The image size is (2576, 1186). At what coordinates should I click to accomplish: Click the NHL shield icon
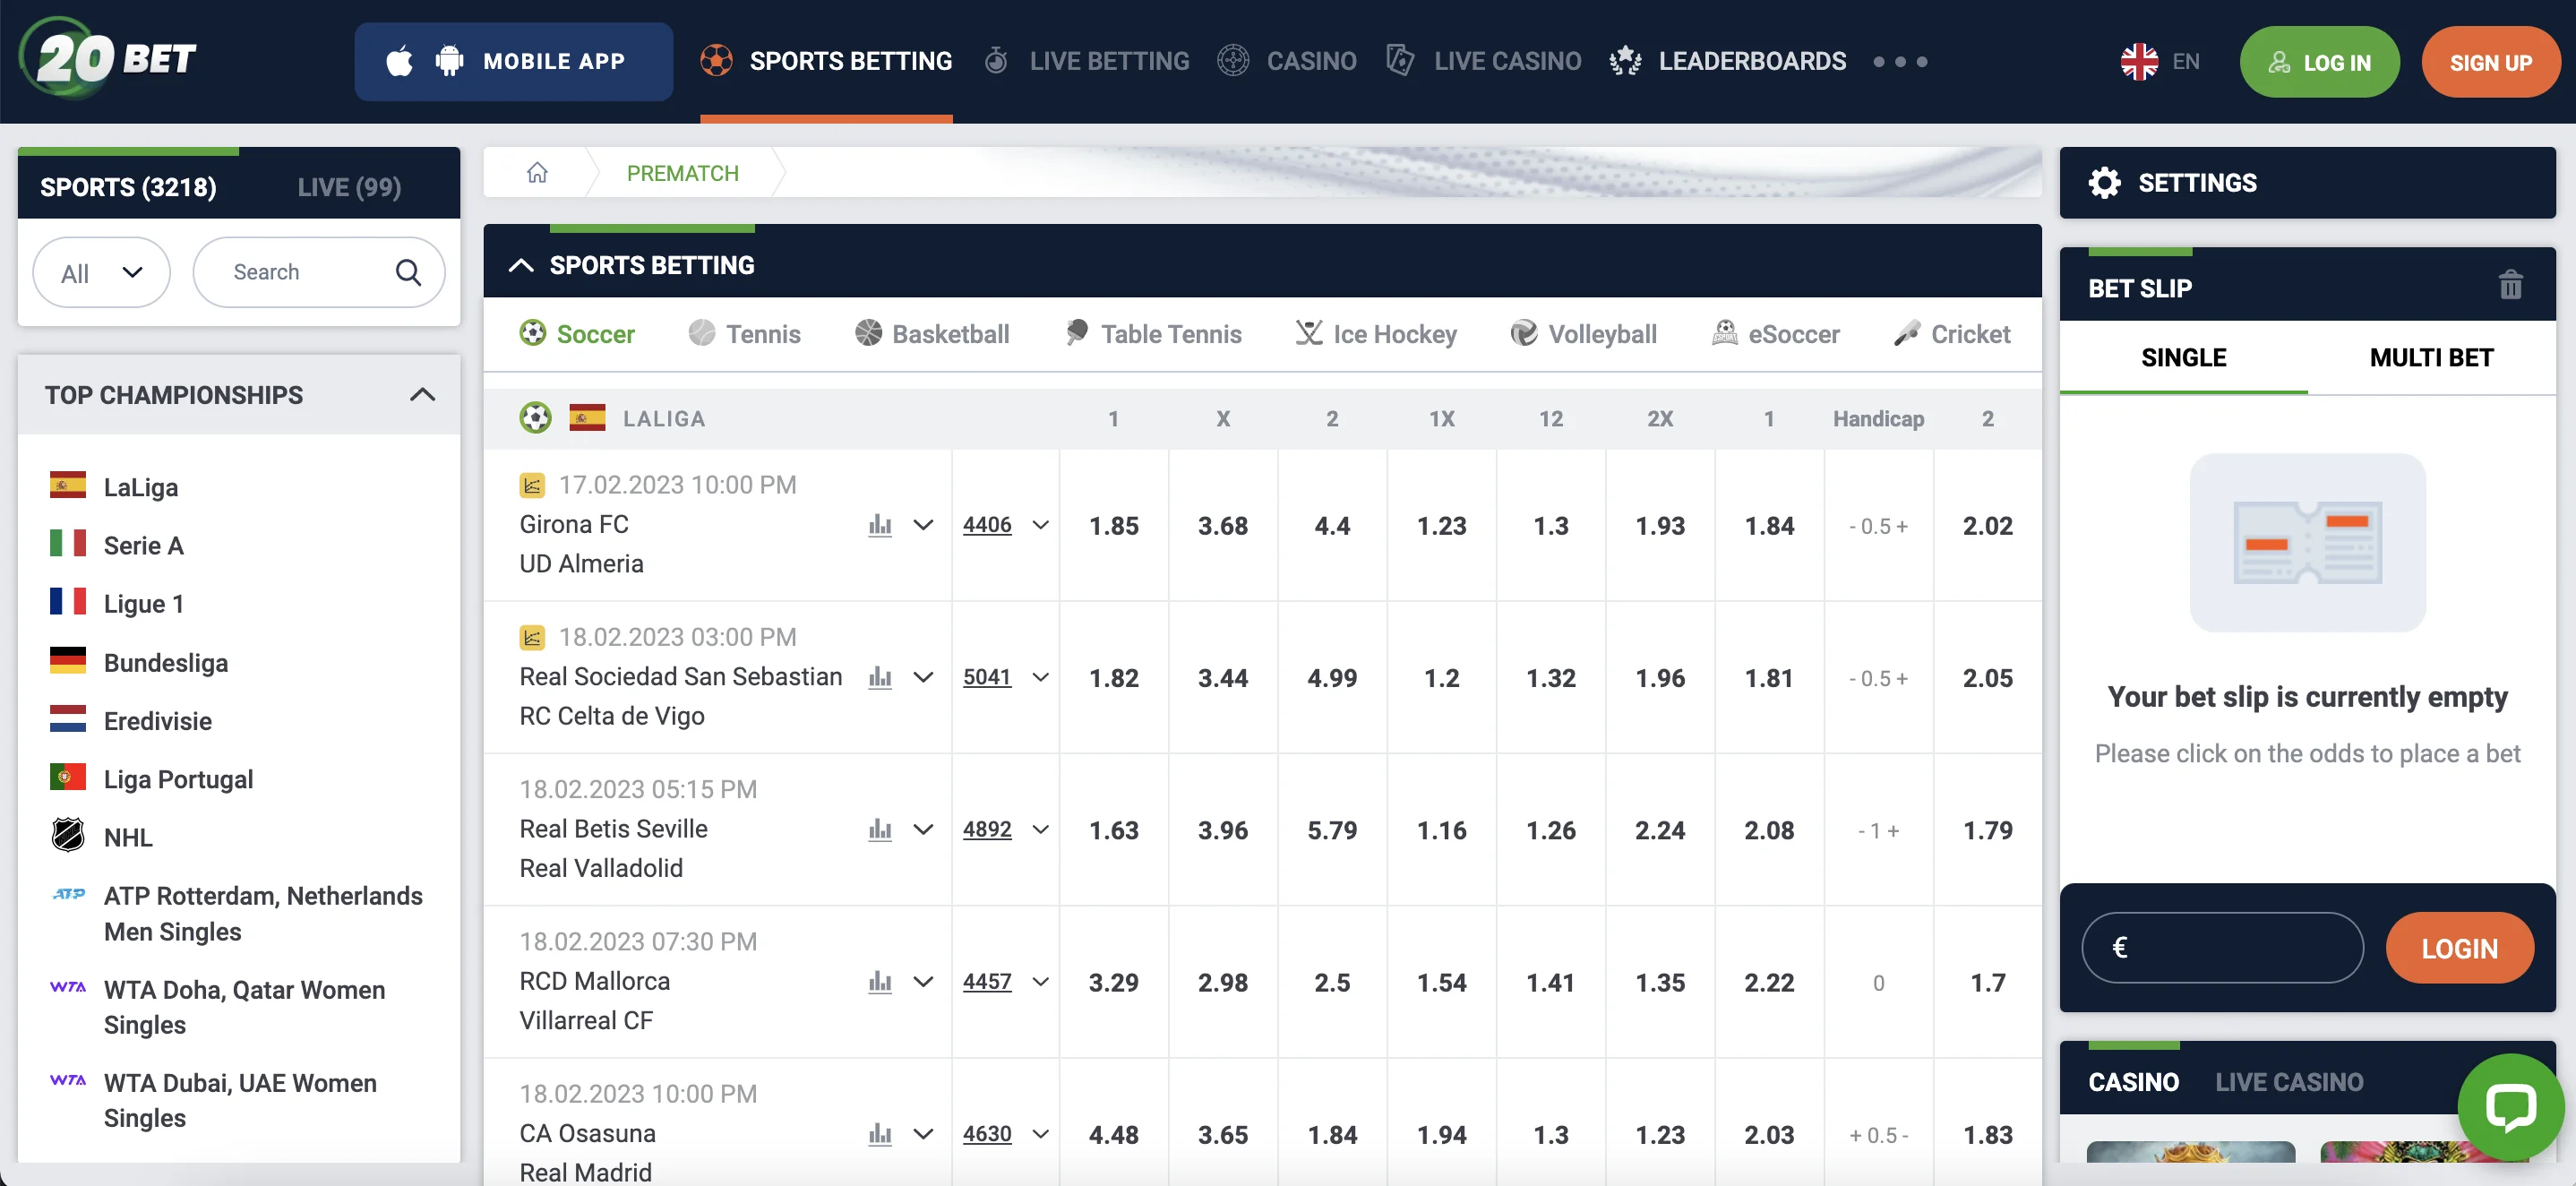[68, 835]
